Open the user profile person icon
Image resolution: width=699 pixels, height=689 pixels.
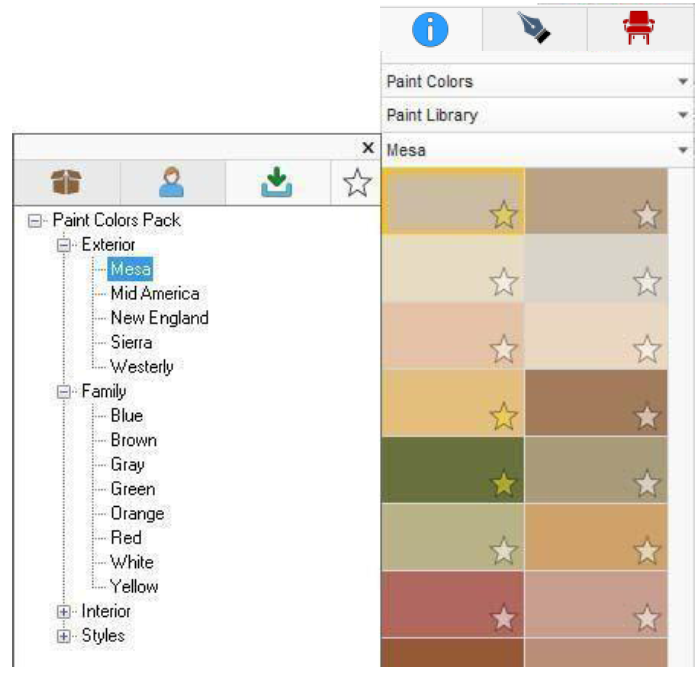coord(171,182)
